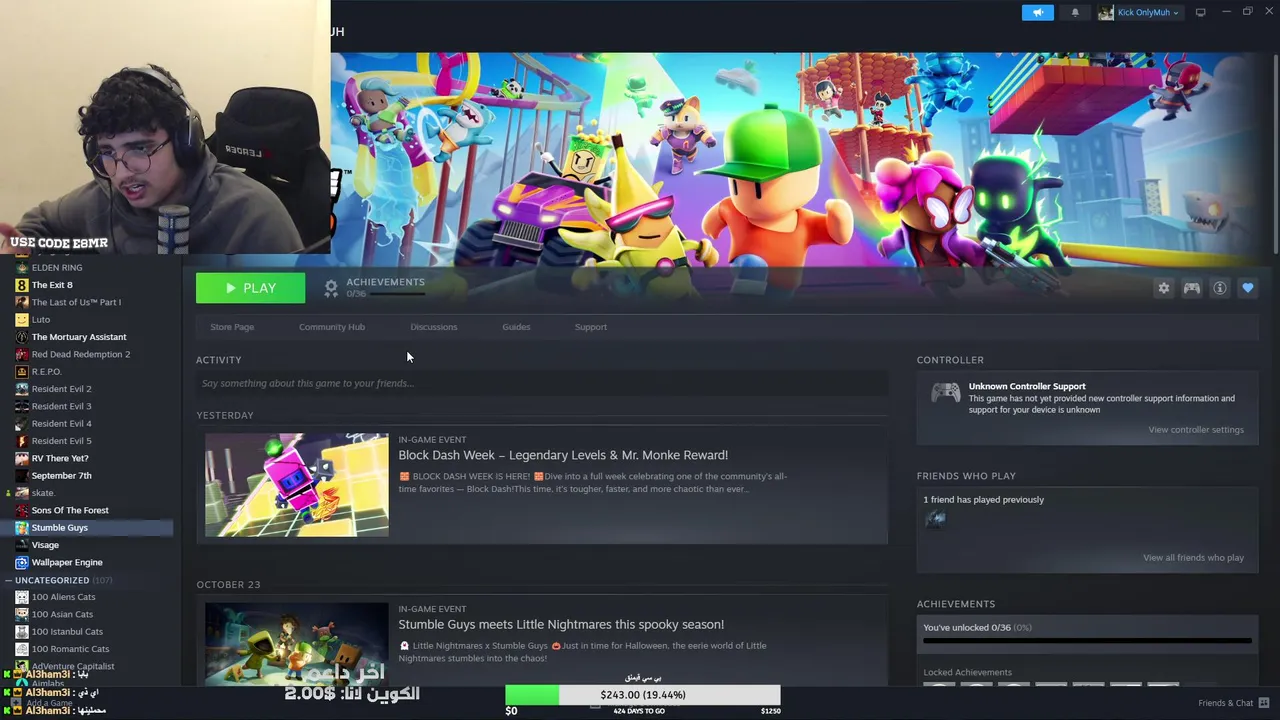Select RV There Yet? in library
Screen dimensions: 1280x720
[x=60, y=458]
